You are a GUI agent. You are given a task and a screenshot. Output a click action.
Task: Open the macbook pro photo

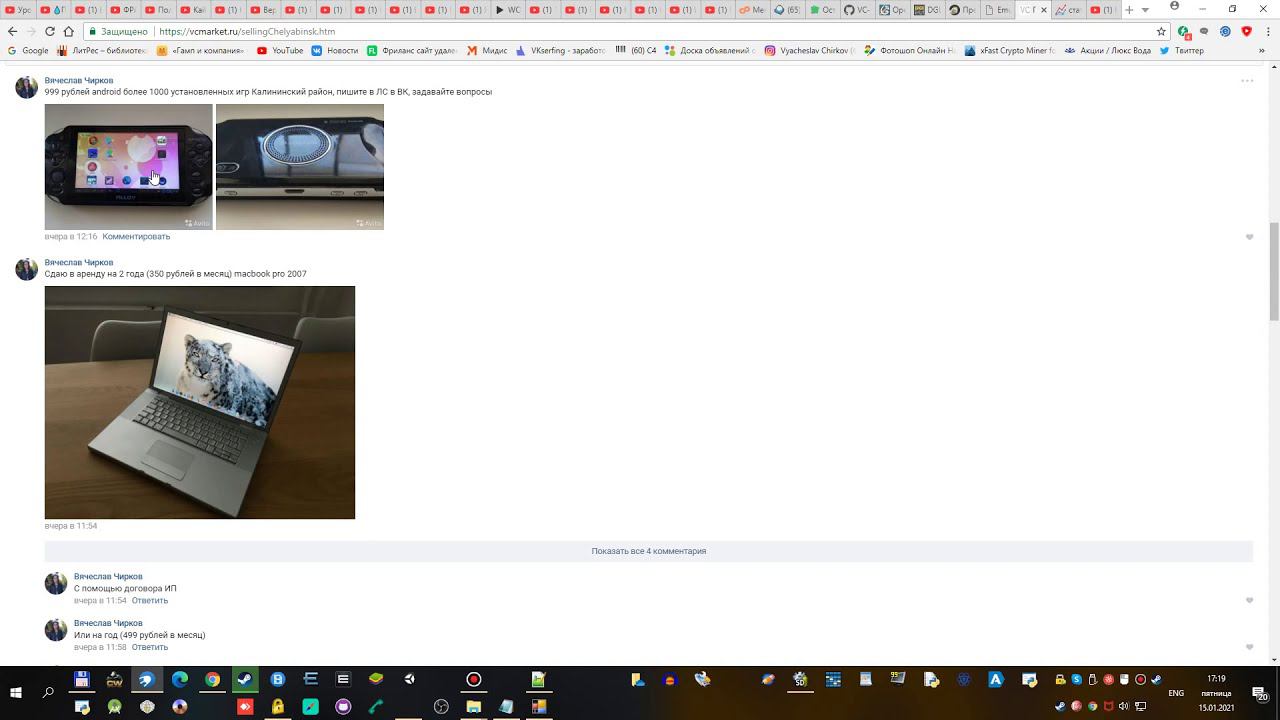tap(200, 402)
